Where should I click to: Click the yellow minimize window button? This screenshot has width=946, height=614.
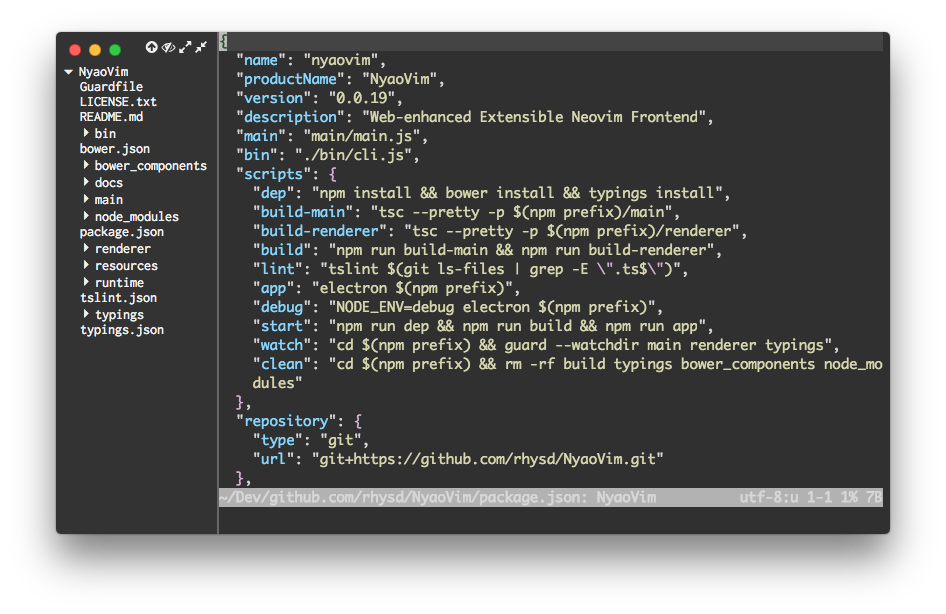(95, 50)
